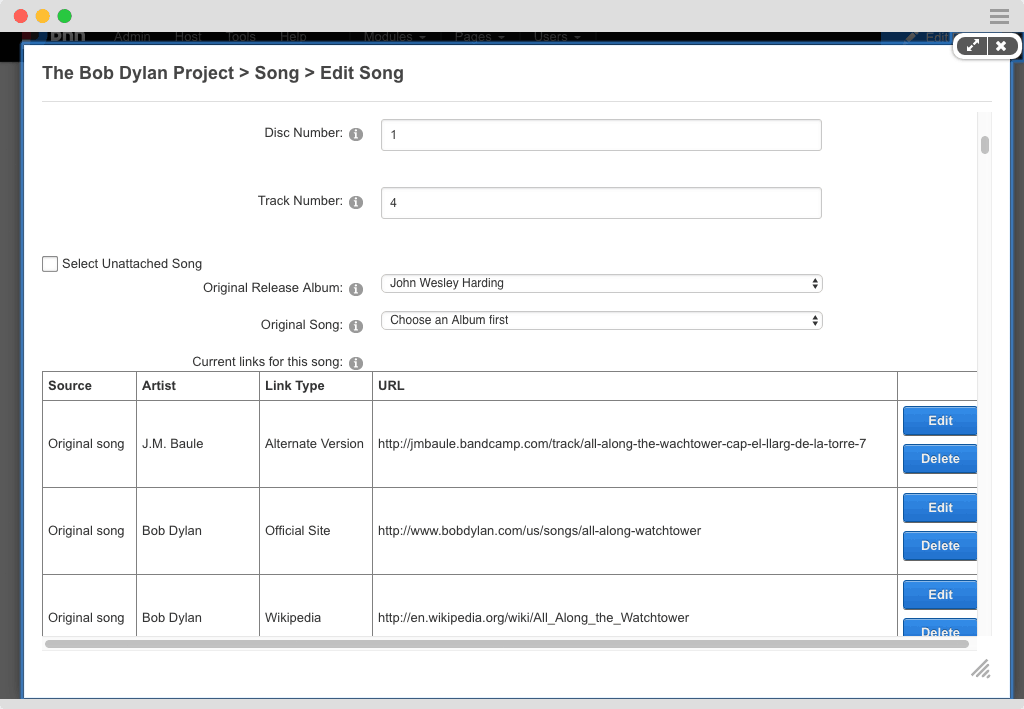Click the Track Number info icon
The image size is (1024, 709).
coord(356,202)
